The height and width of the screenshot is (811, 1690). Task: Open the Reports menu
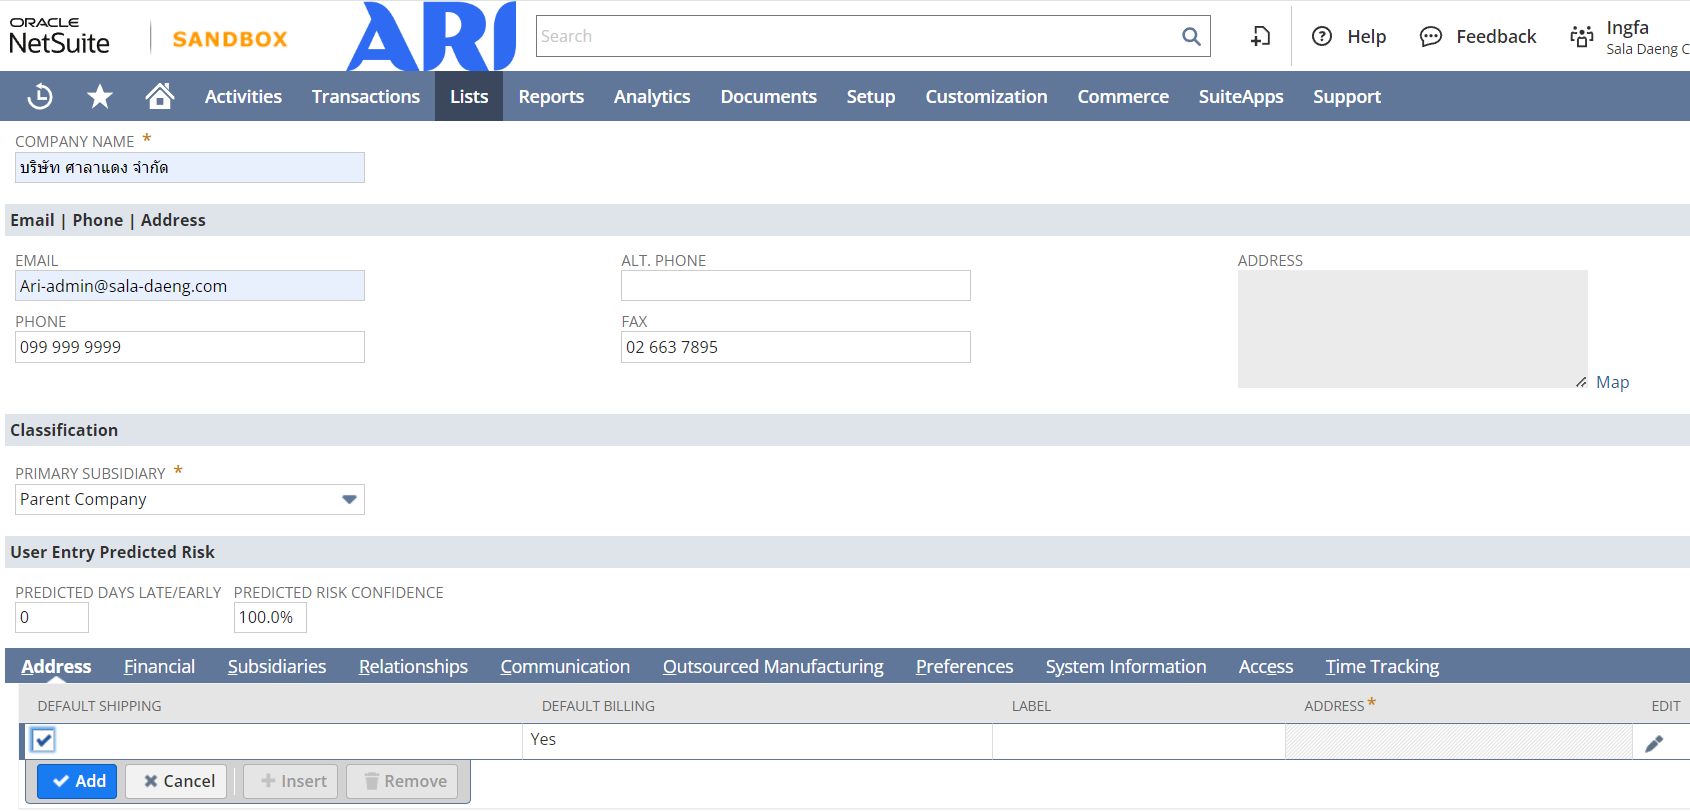(551, 96)
